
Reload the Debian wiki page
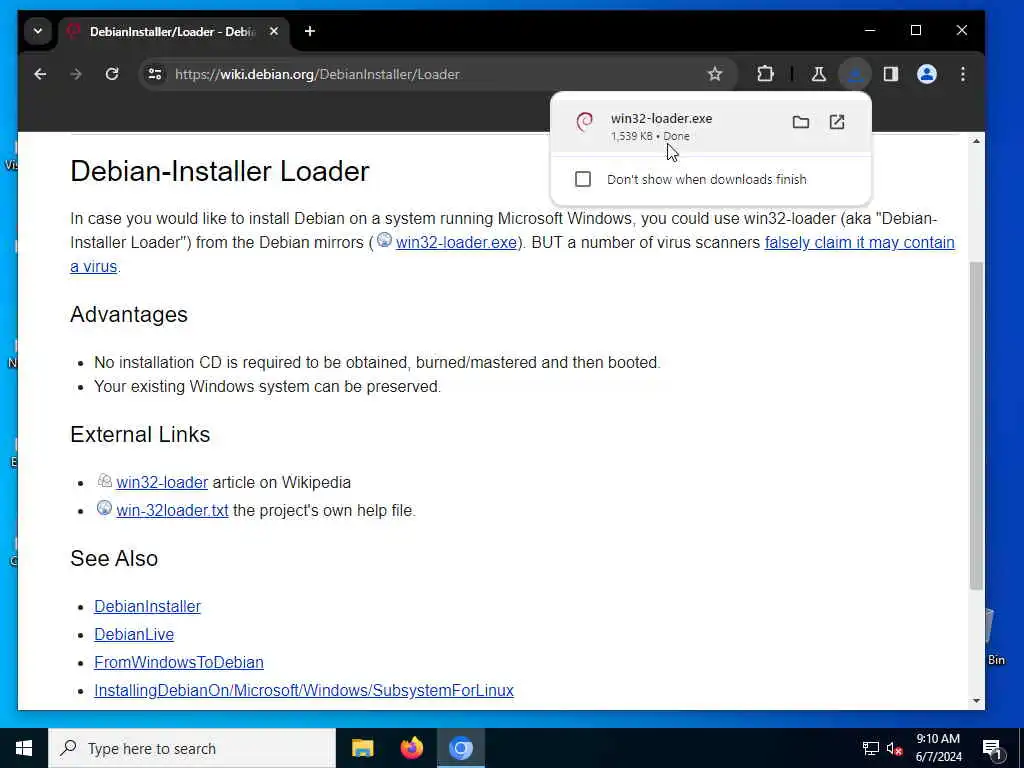(112, 74)
